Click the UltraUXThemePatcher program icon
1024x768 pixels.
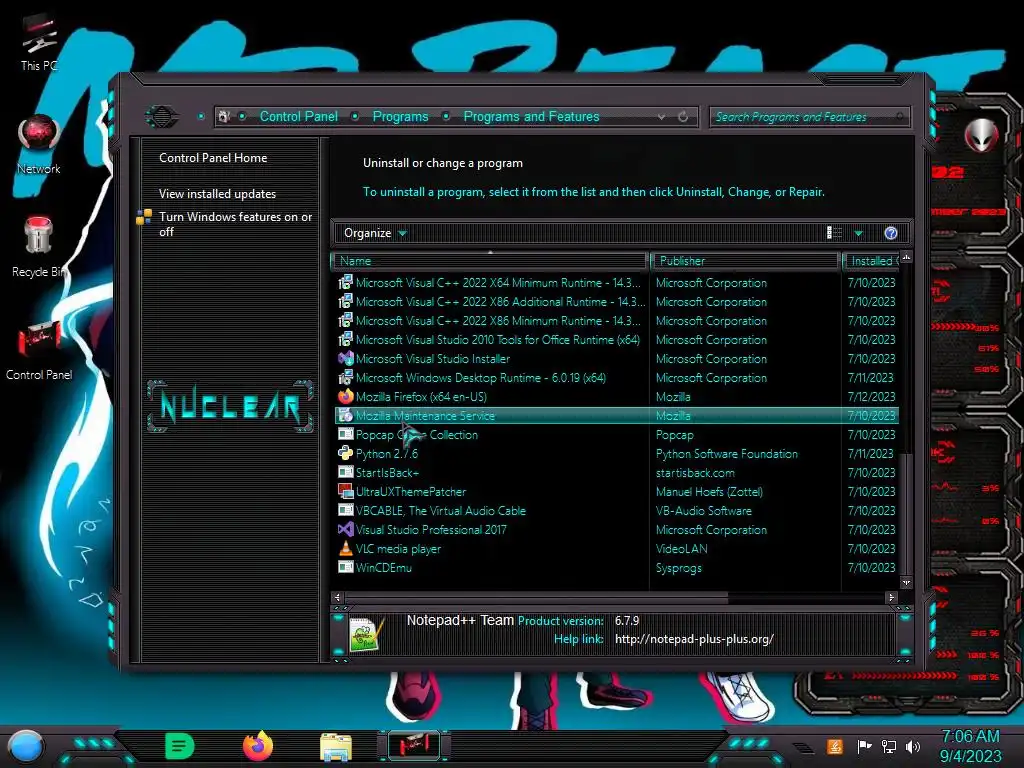coord(345,491)
